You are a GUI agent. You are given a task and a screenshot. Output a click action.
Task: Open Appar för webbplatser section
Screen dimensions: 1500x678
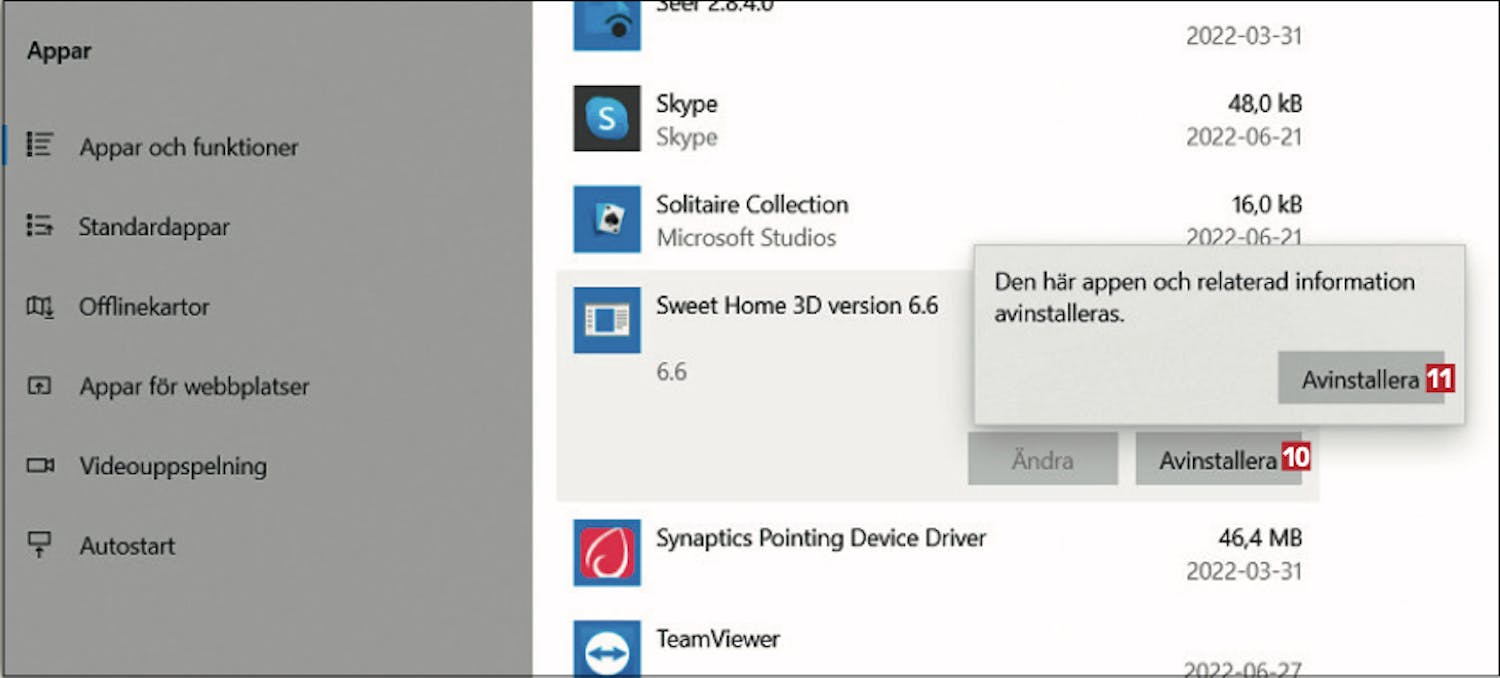[194, 386]
